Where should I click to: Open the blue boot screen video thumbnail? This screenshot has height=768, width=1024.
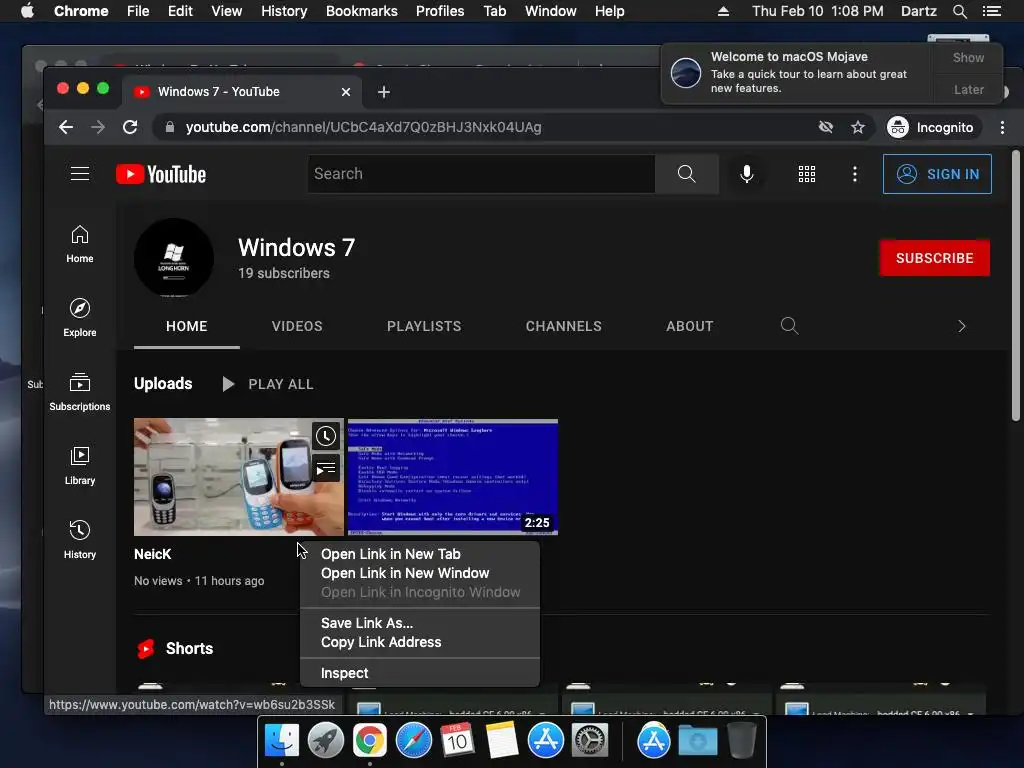coord(453,477)
